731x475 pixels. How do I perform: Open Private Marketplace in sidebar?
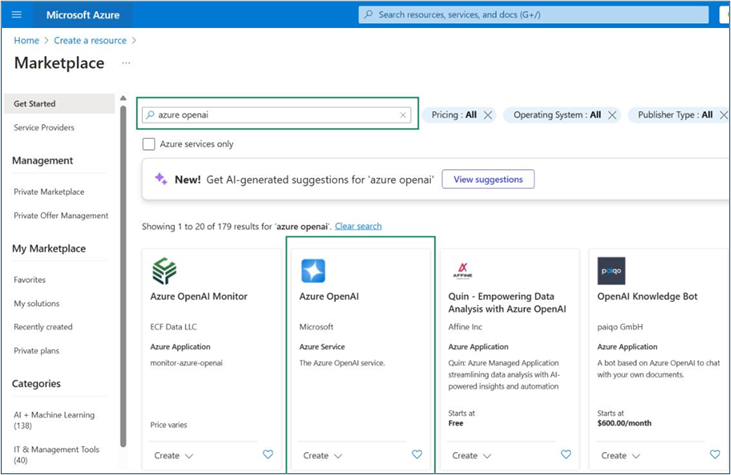pos(49,192)
